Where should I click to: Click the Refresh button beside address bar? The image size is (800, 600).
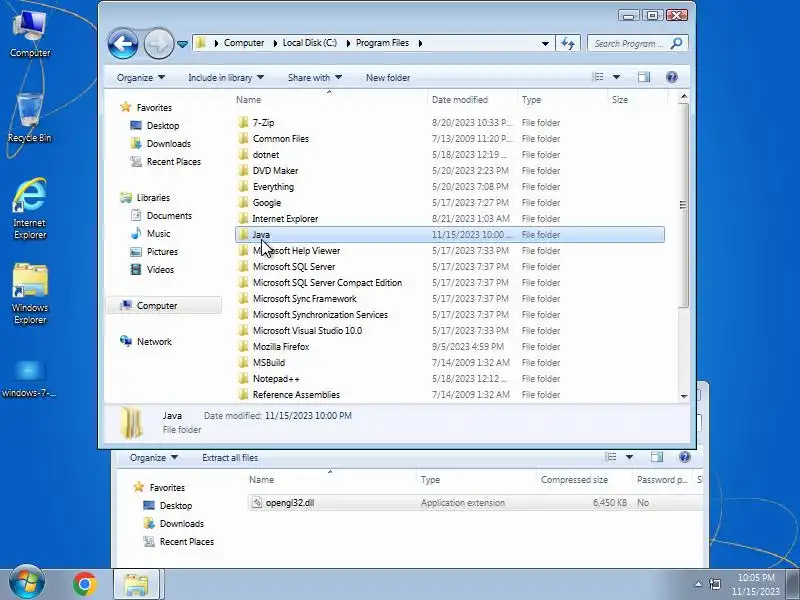pyautogui.click(x=568, y=43)
